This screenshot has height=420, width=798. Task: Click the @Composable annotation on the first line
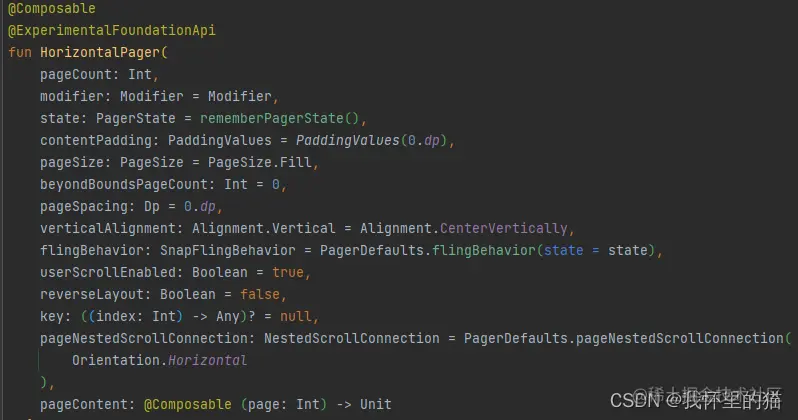point(52,9)
